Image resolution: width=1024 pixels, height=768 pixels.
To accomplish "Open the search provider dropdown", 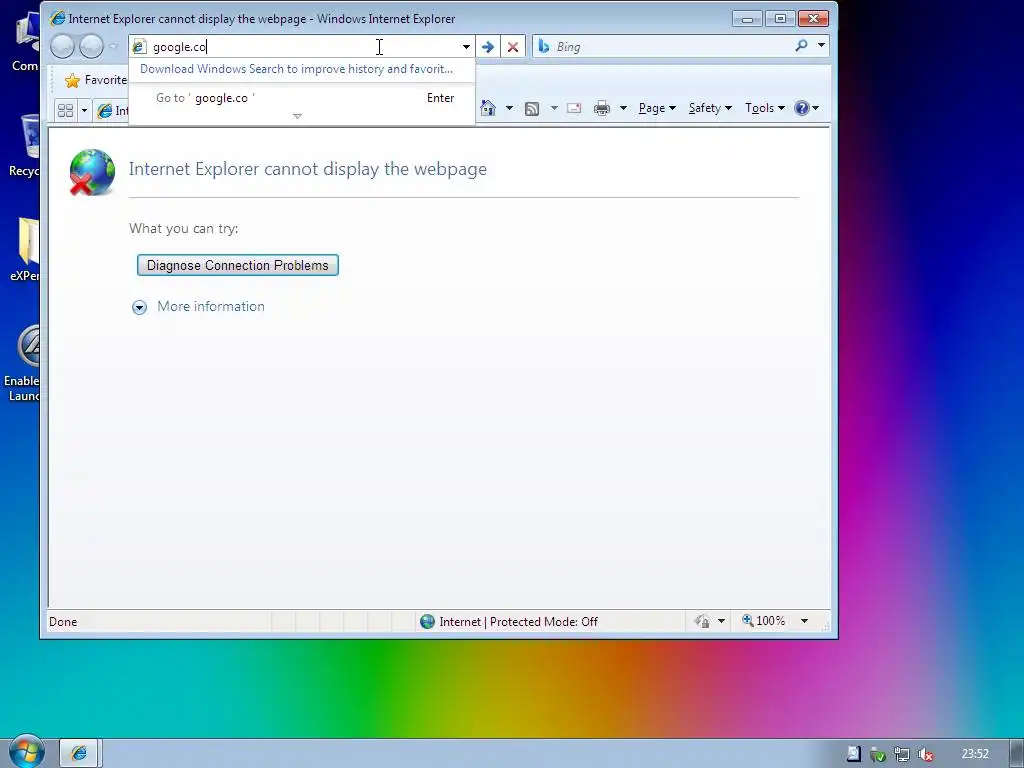I will click(x=822, y=46).
